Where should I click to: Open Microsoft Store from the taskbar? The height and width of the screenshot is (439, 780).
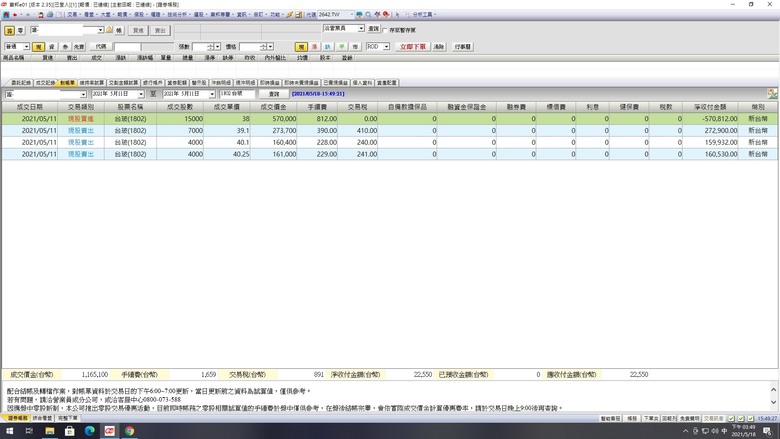point(70,431)
